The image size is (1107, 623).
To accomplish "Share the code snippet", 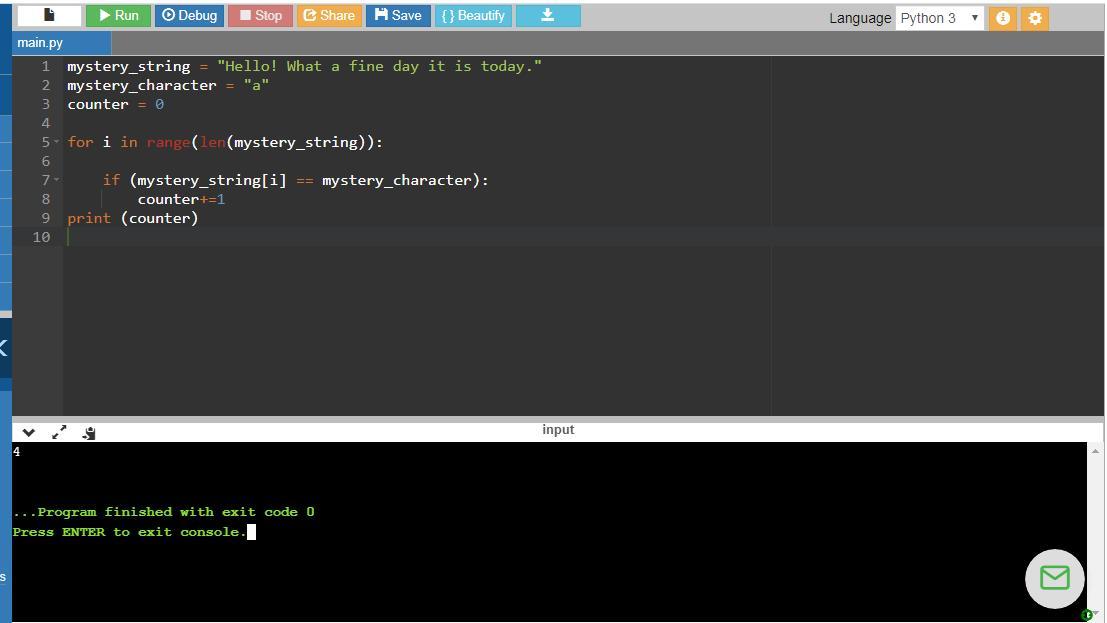I will point(329,16).
